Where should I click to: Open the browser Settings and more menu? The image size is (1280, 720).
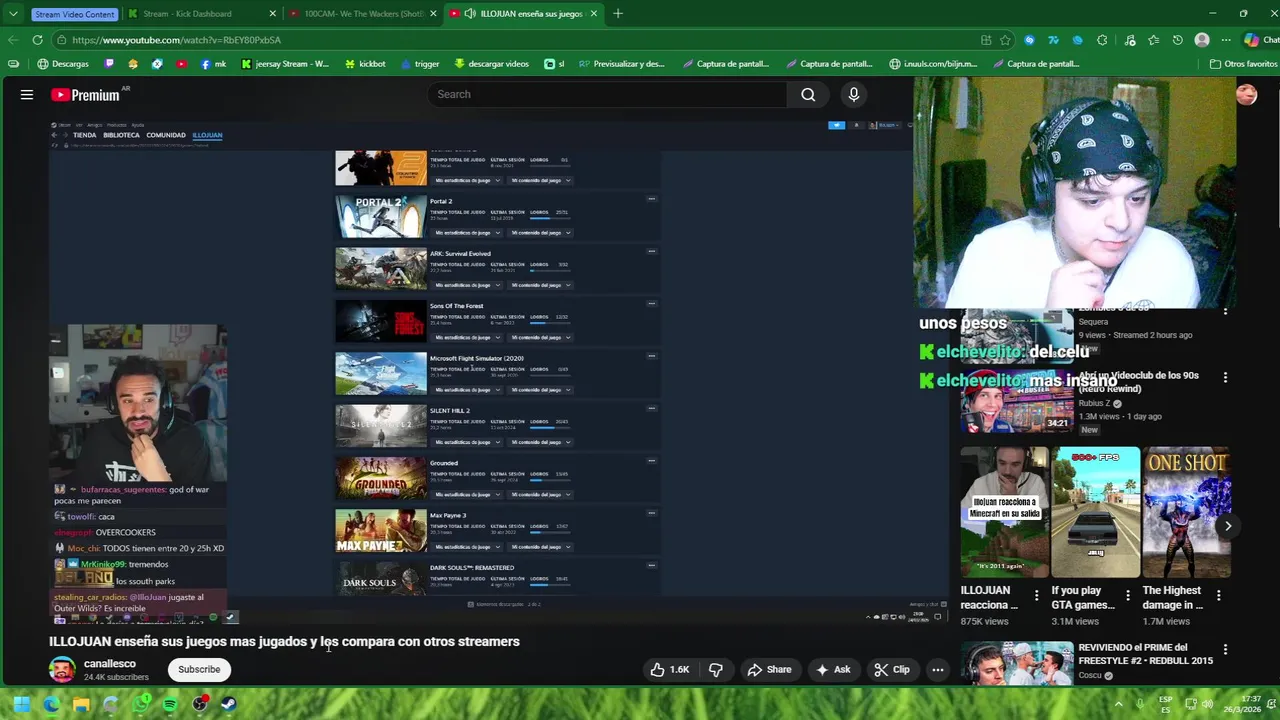coord(1226,40)
